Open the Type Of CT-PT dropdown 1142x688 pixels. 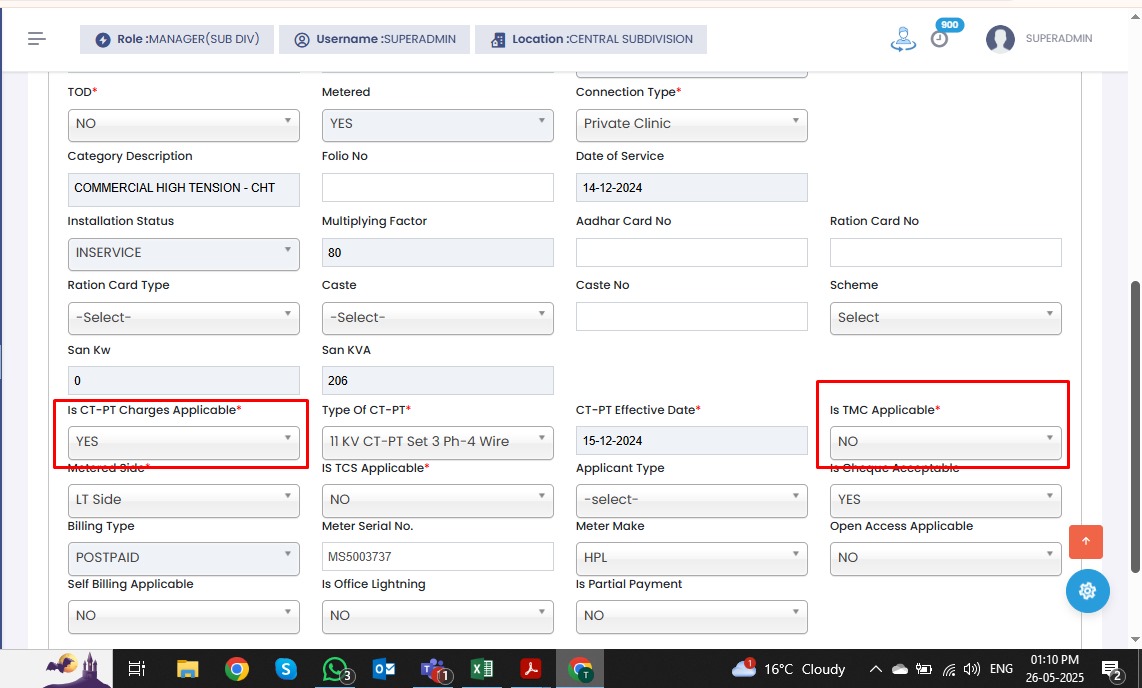pyautogui.click(x=438, y=442)
